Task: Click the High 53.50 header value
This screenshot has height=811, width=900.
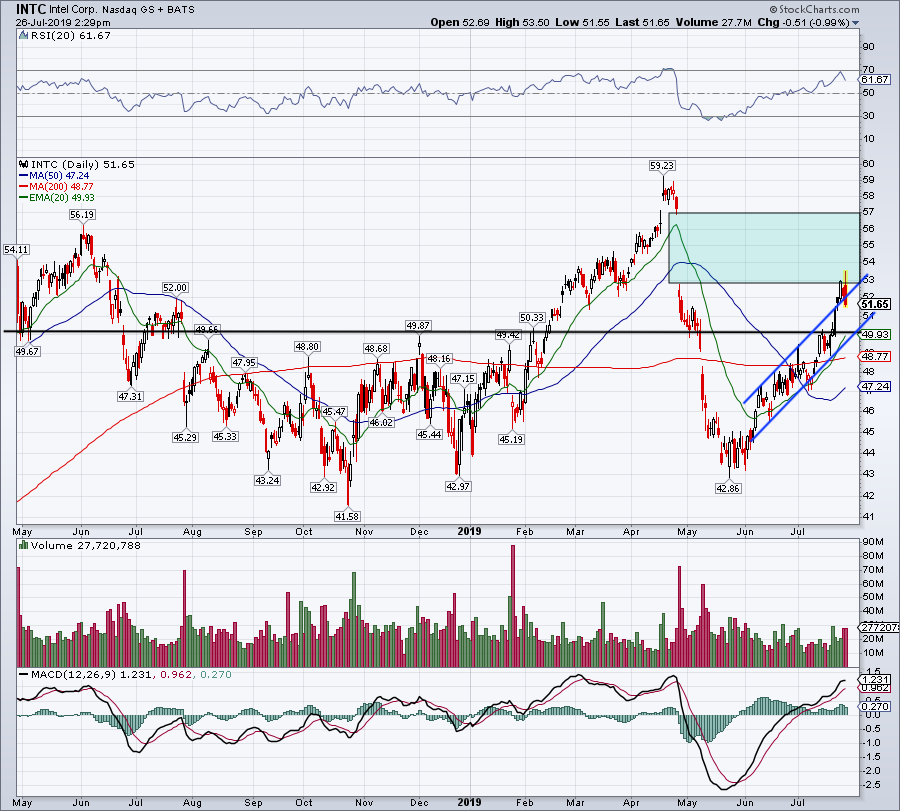Action: click(522, 22)
